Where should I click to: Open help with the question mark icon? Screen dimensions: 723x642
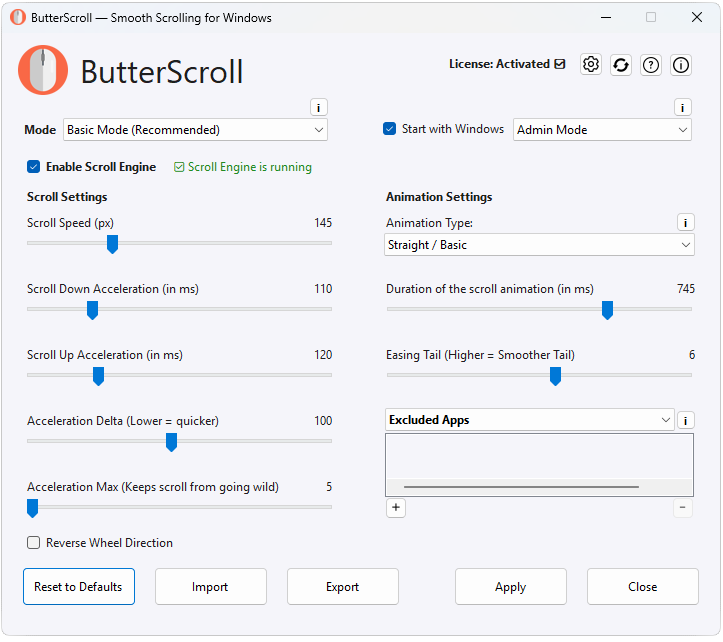tap(651, 65)
